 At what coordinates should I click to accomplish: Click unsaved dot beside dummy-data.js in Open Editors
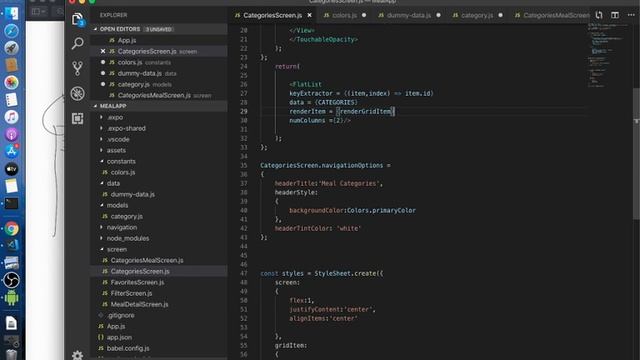point(103,73)
